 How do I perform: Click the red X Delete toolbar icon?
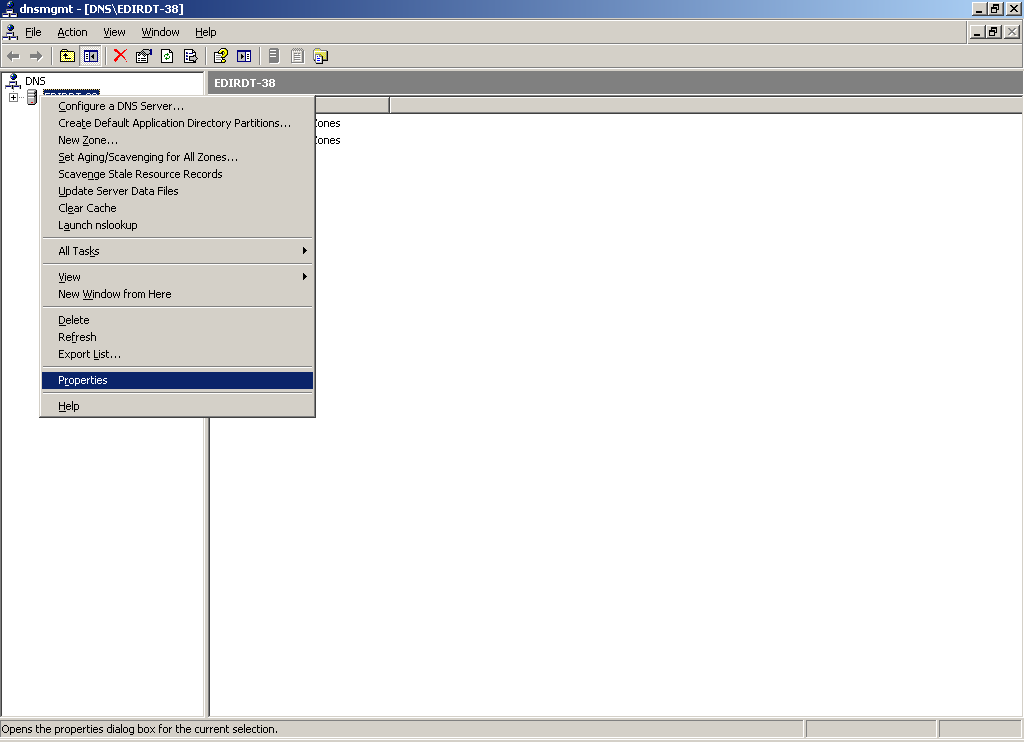point(120,56)
